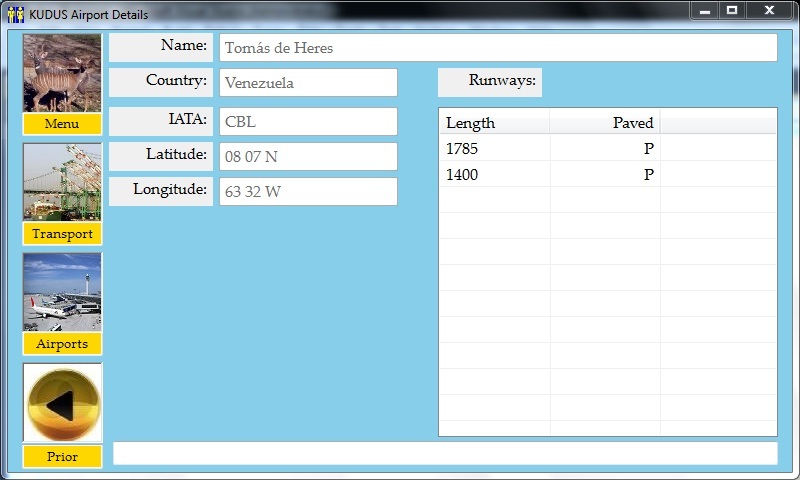Maximize the KUDUS Airport Details window
The height and width of the screenshot is (480, 800).
pos(732,10)
